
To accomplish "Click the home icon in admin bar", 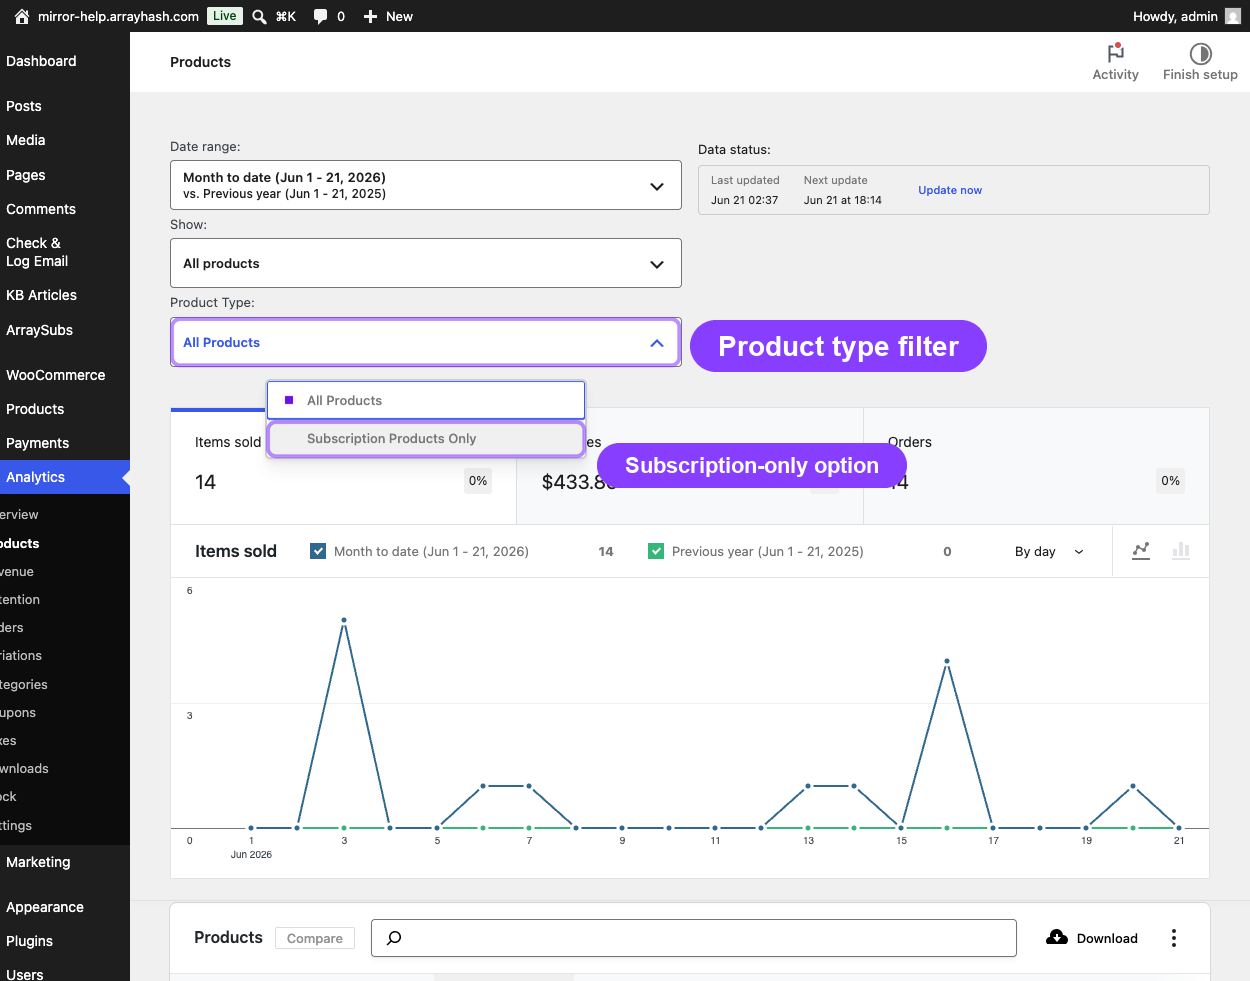I will pos(22,16).
